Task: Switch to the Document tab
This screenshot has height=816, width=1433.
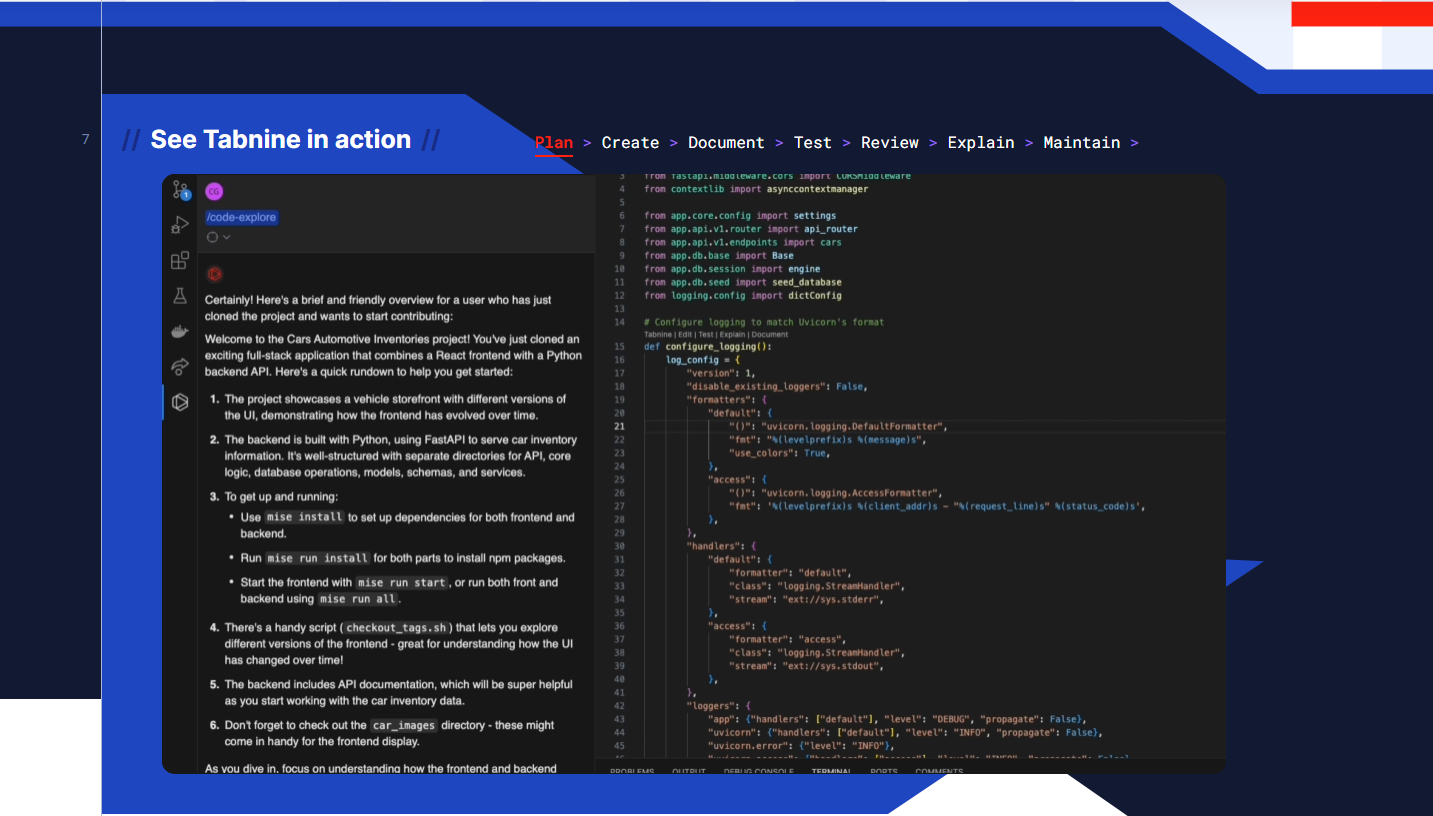Action: pyautogui.click(x=726, y=143)
